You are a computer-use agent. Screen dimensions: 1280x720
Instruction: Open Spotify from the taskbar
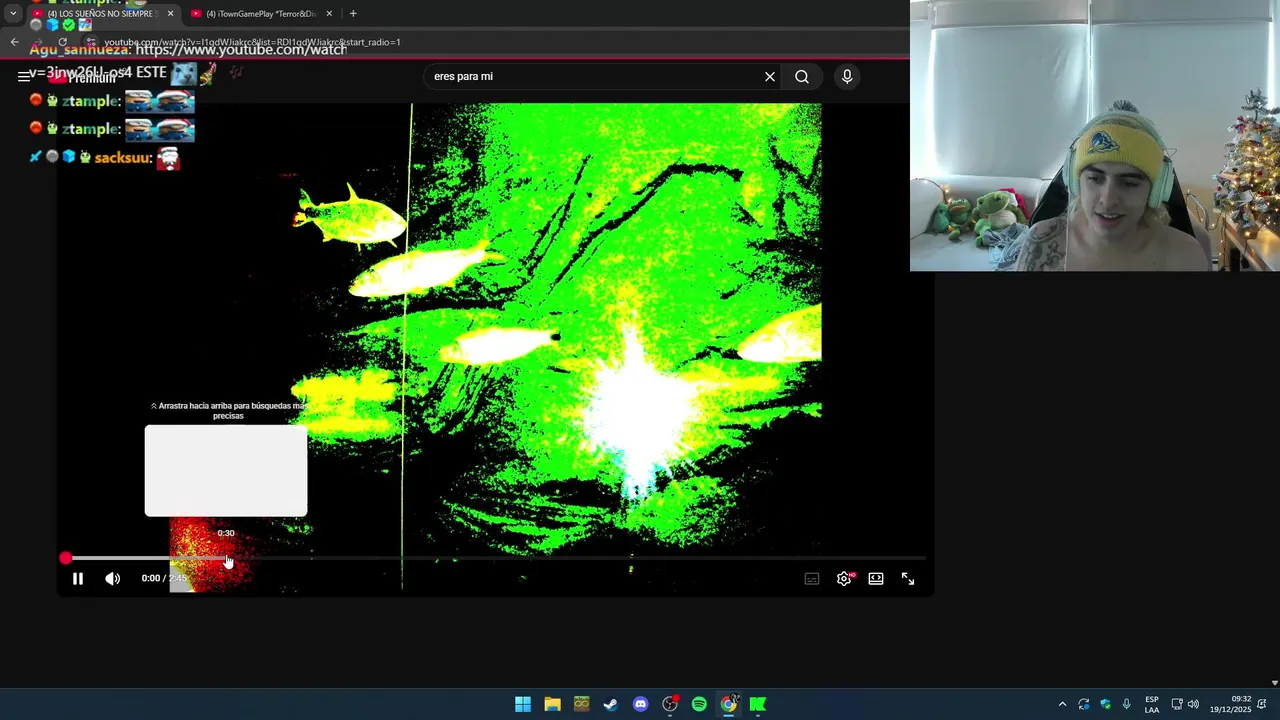699,704
